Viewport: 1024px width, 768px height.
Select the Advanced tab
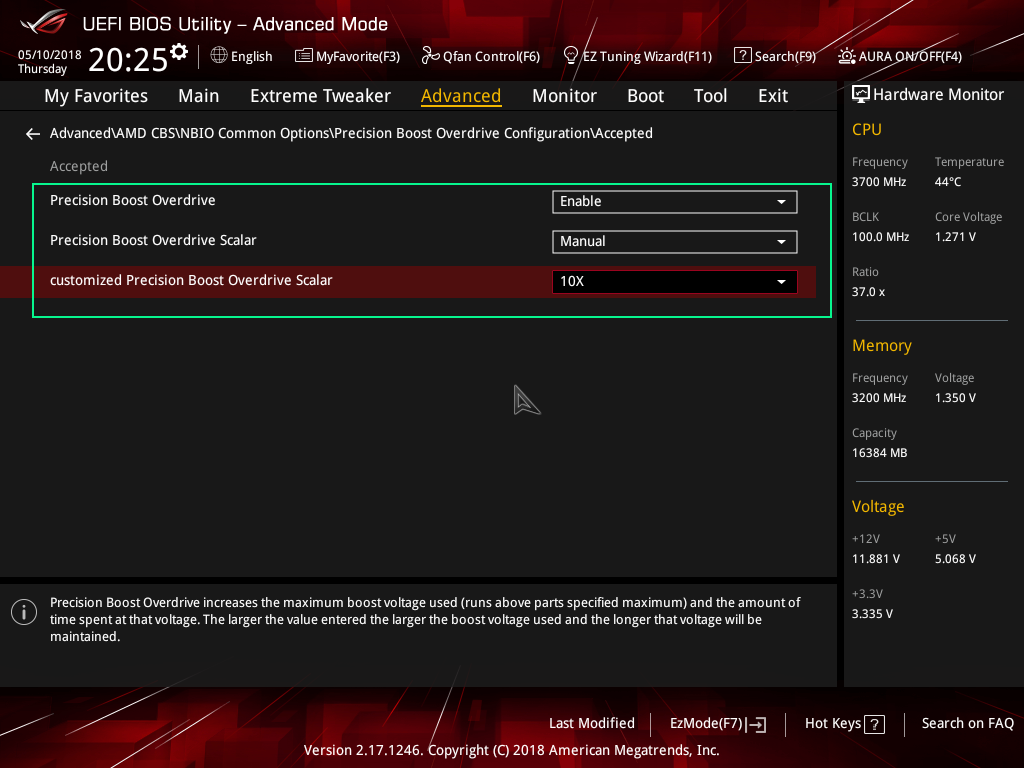pyautogui.click(x=461, y=96)
